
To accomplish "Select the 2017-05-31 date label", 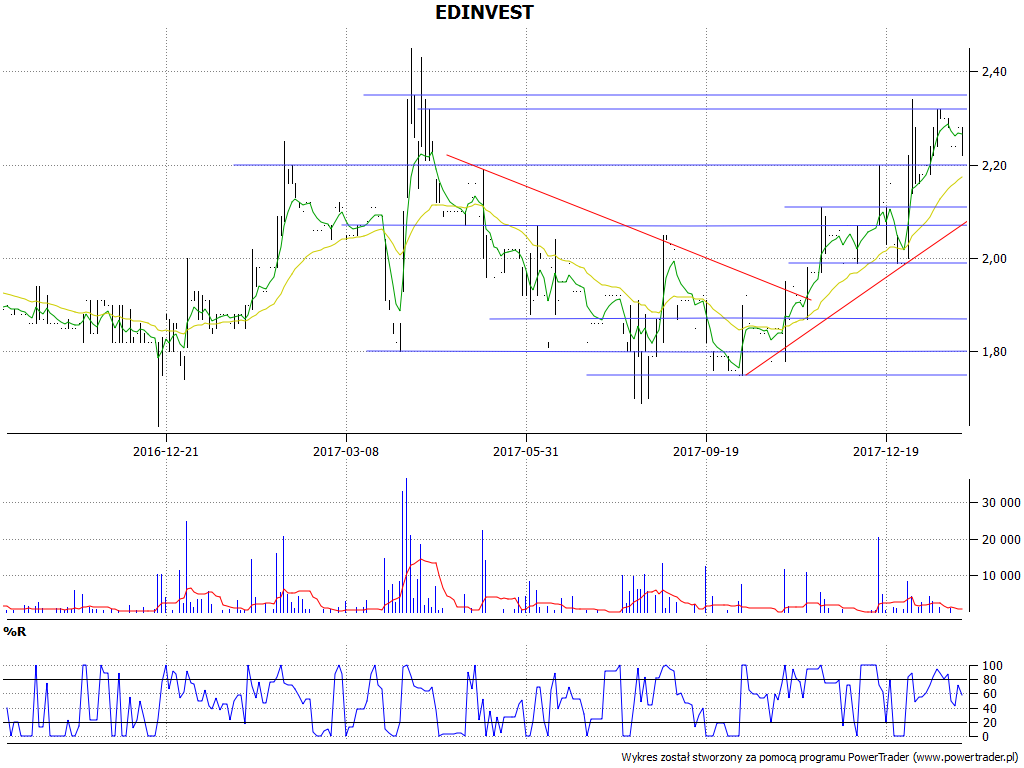I will coord(526,451).
